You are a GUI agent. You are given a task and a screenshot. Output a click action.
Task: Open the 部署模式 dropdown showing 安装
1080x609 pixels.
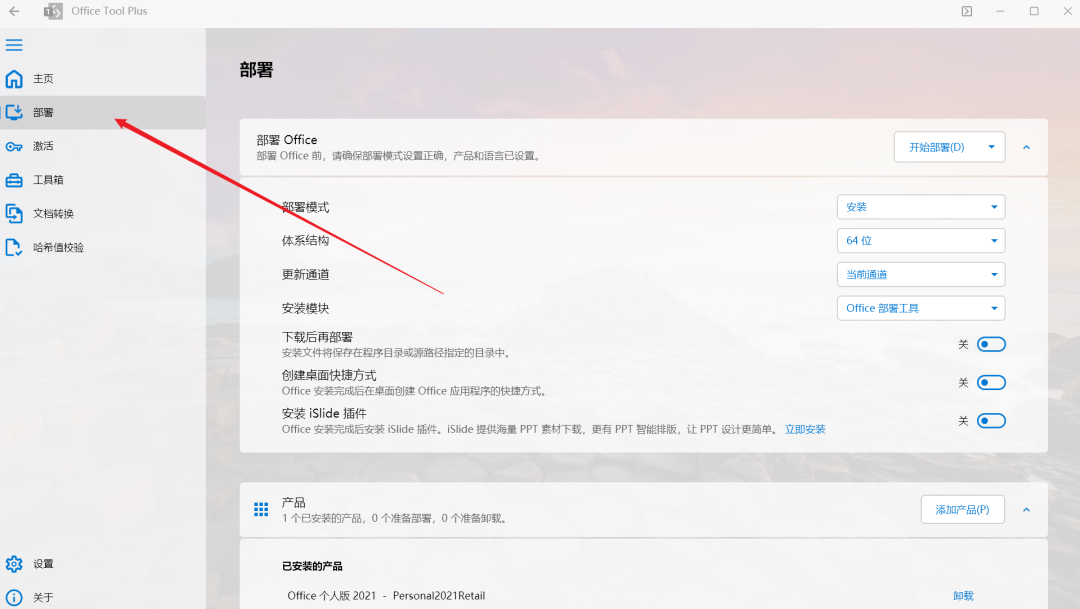click(920, 206)
